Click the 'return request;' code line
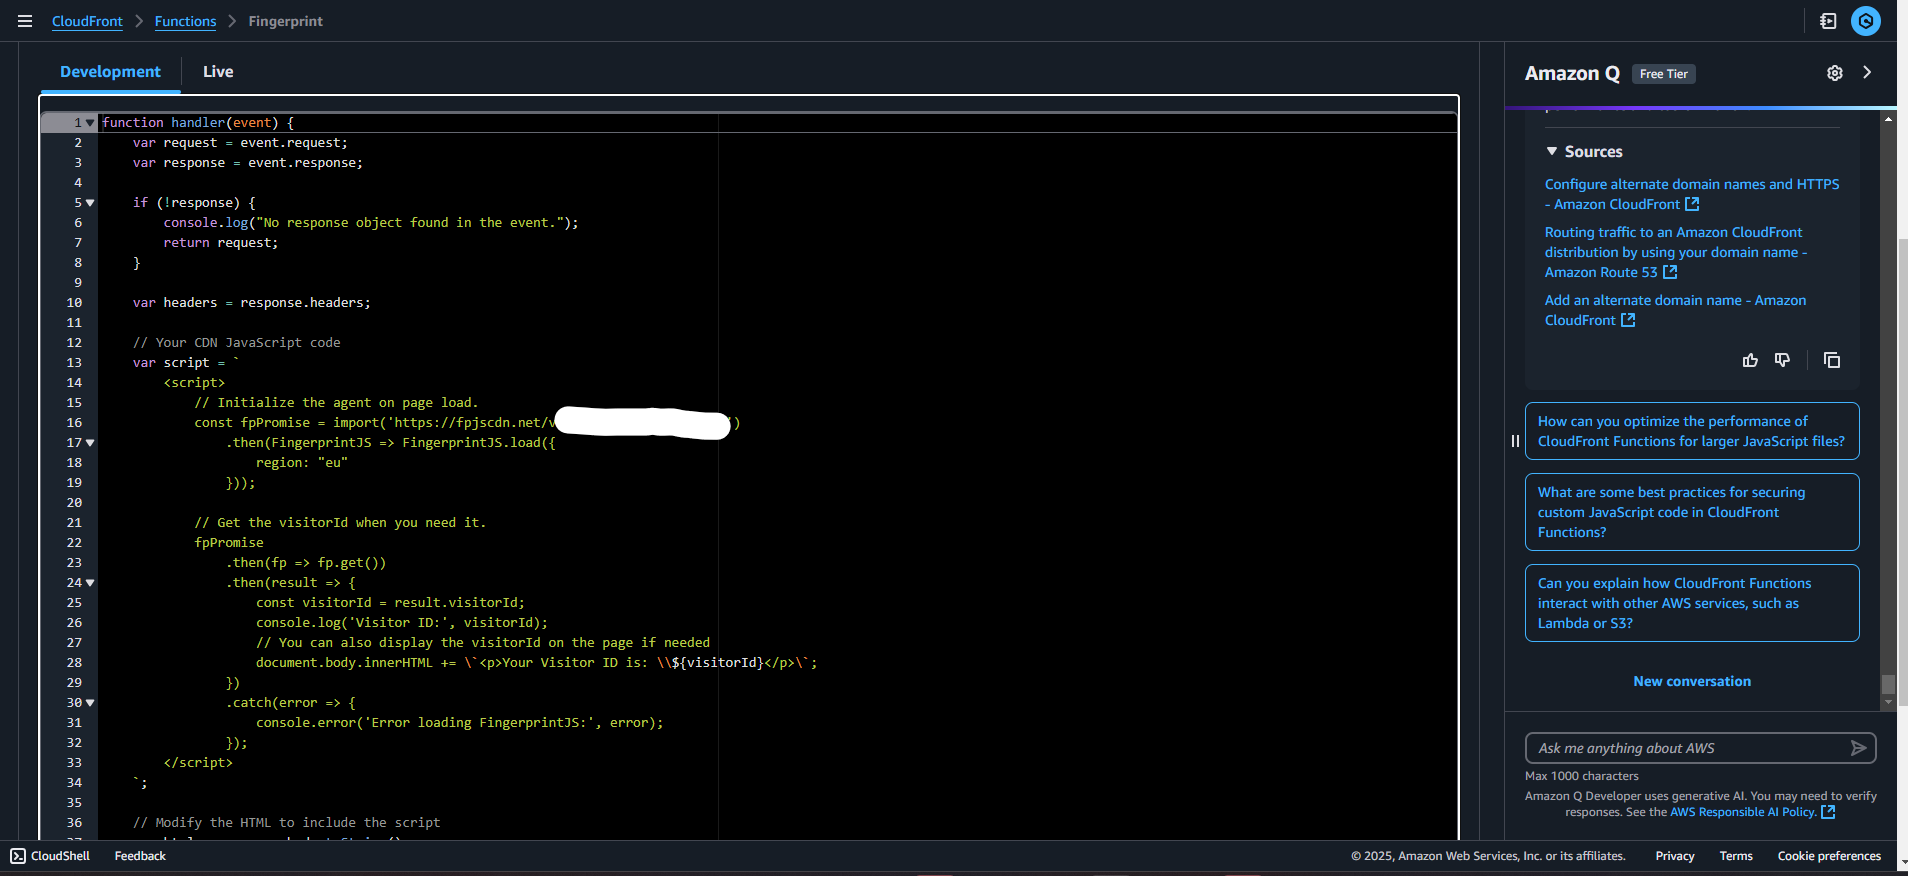The width and height of the screenshot is (1908, 876). 221,243
